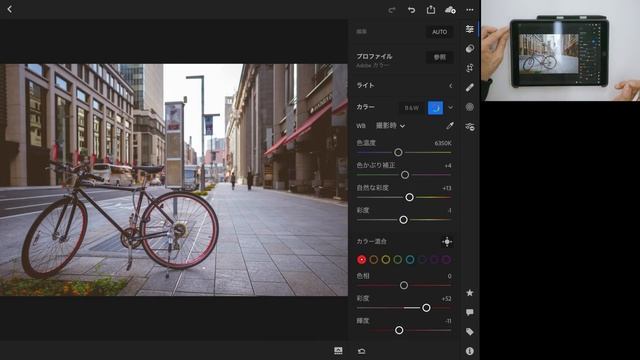The image size is (640, 360).
Task: Select the red color channel circle
Action: (x=362, y=260)
